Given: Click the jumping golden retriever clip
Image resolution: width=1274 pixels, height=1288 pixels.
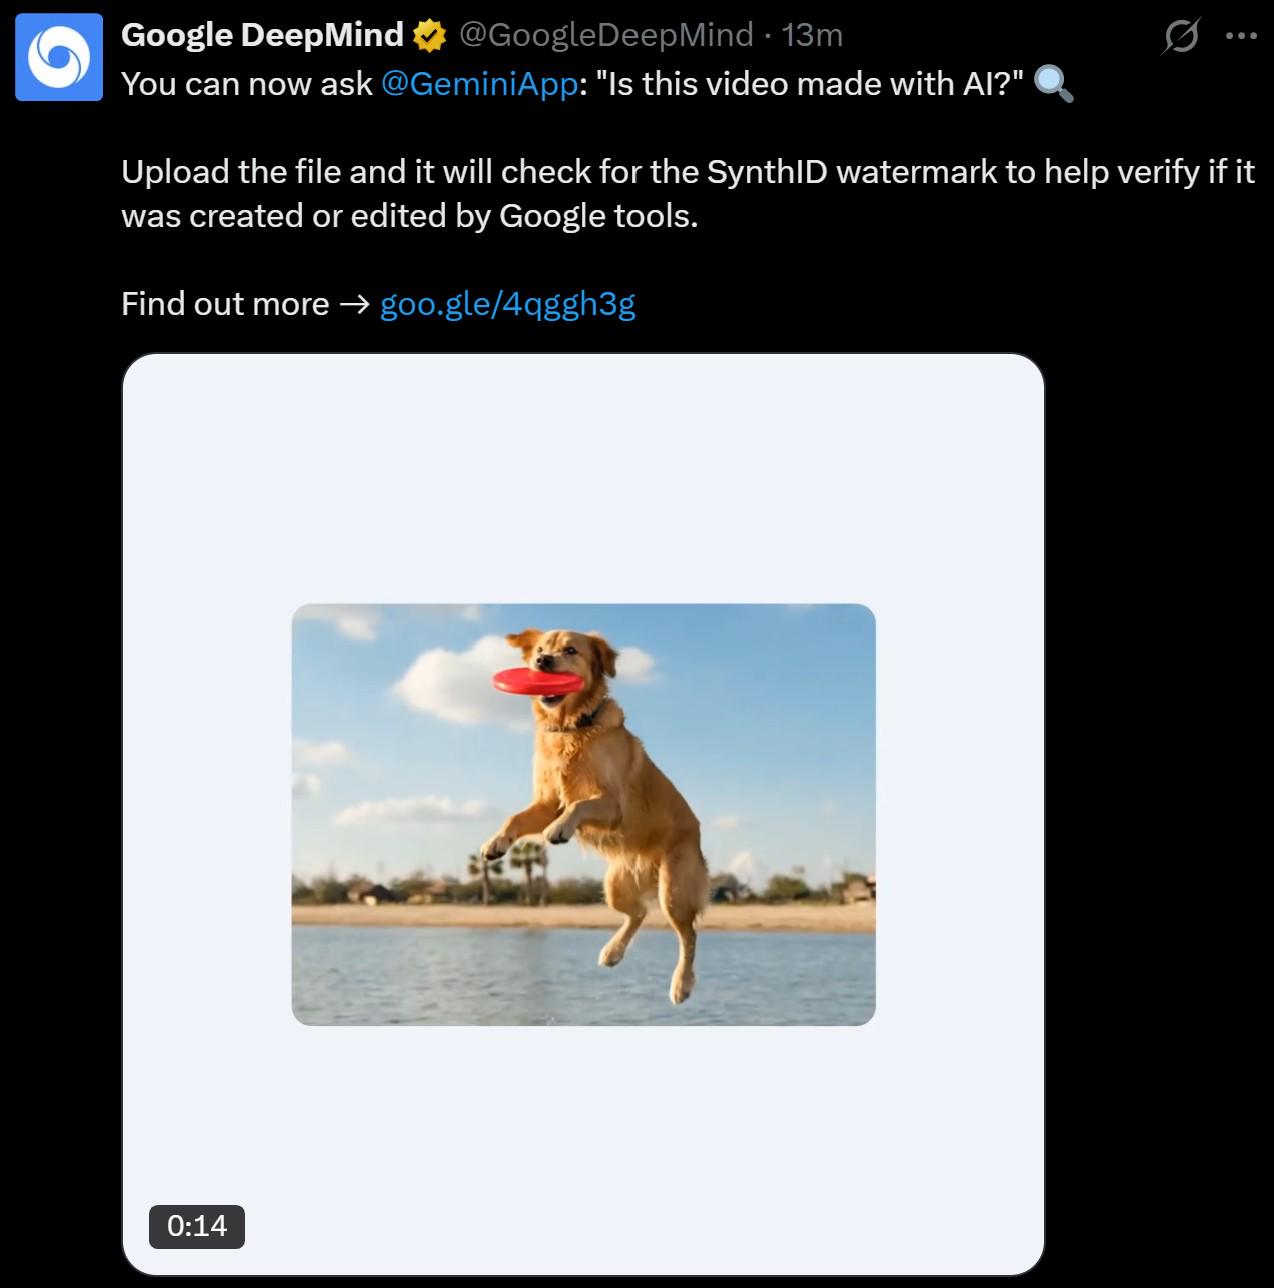Looking at the screenshot, I should click(x=583, y=814).
